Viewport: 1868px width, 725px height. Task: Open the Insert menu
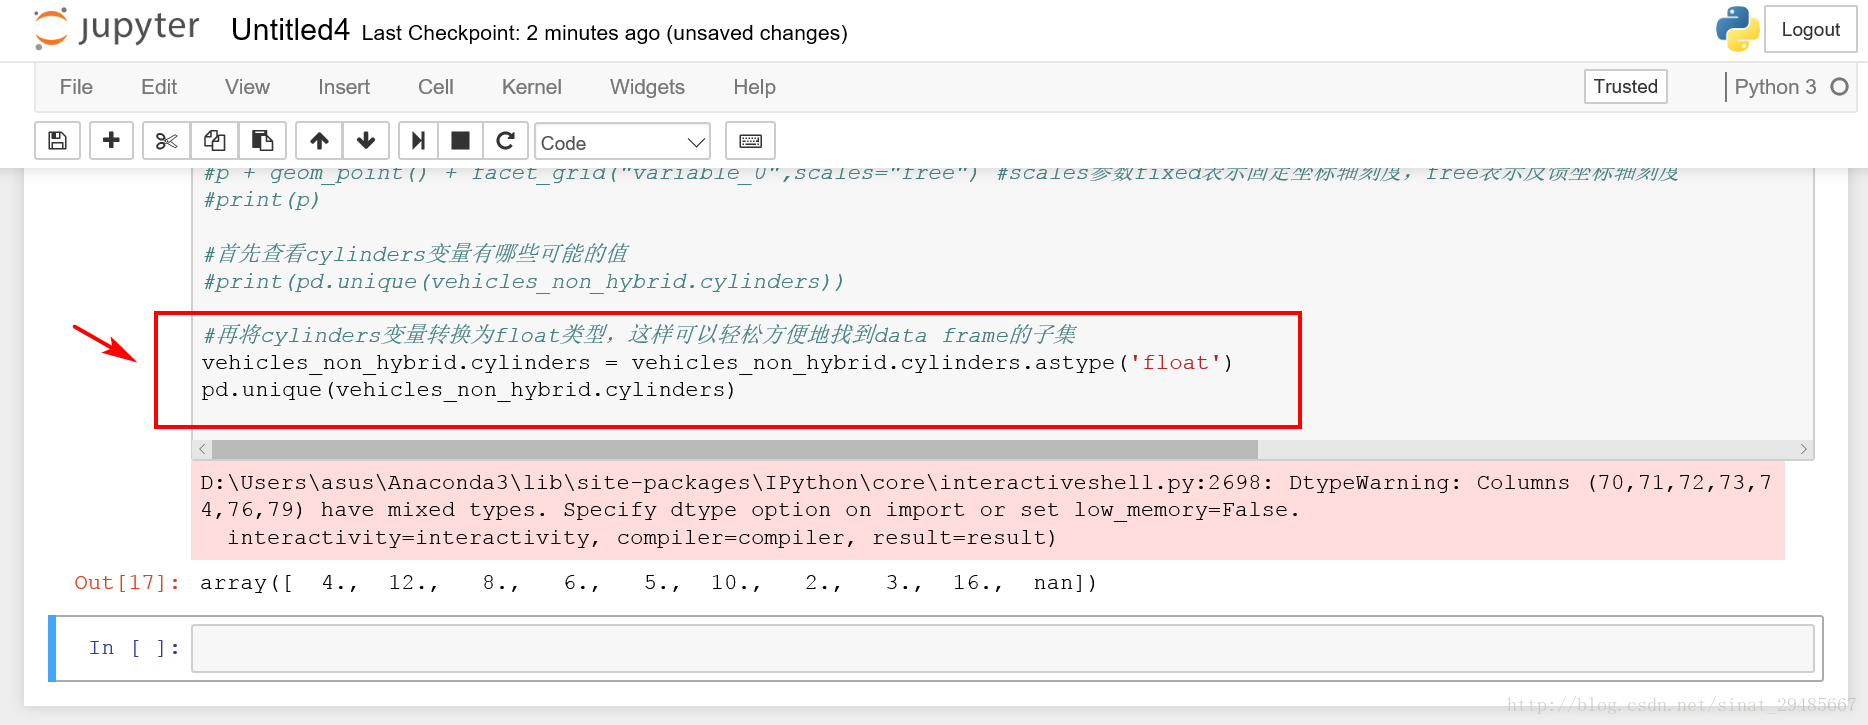[x=344, y=87]
